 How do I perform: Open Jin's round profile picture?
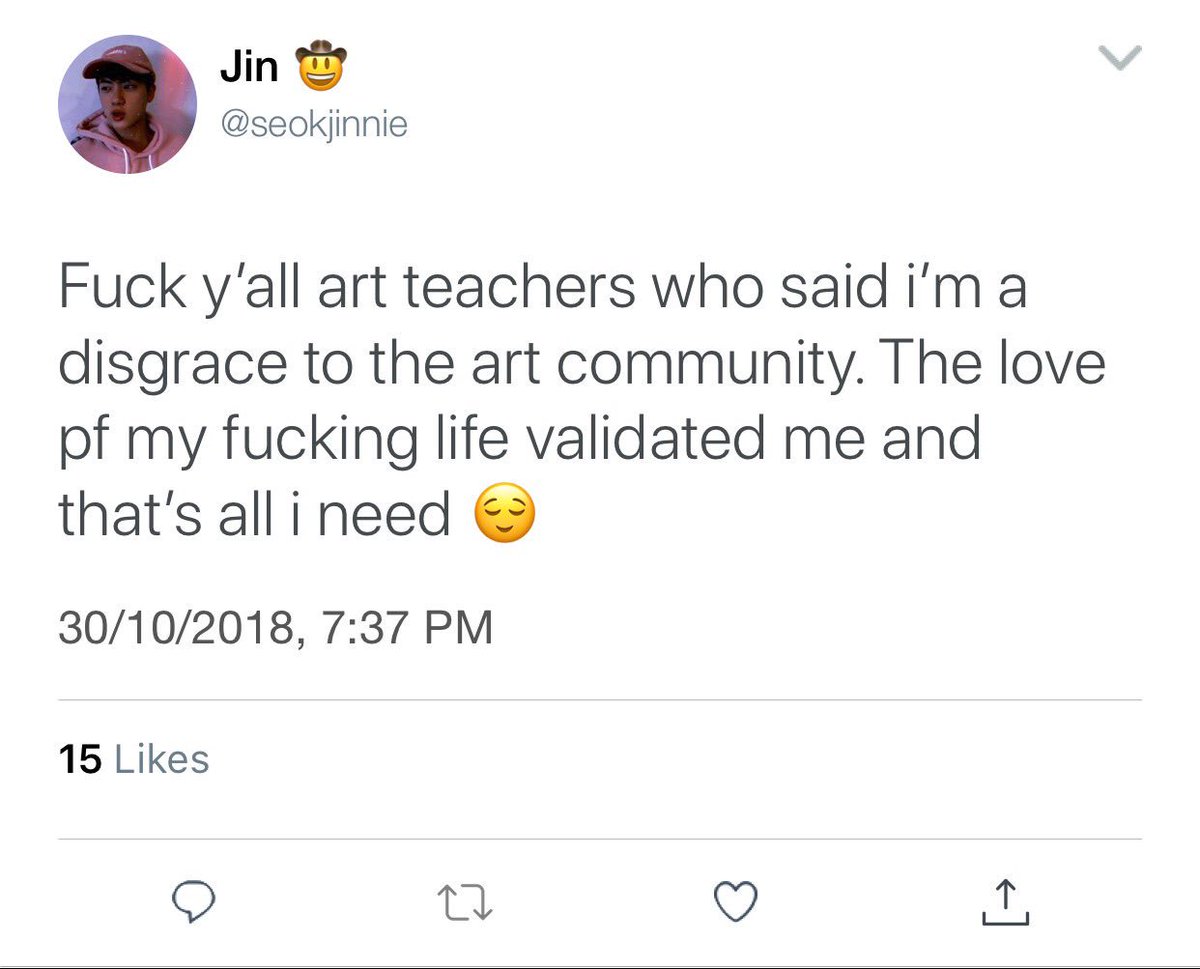[128, 105]
